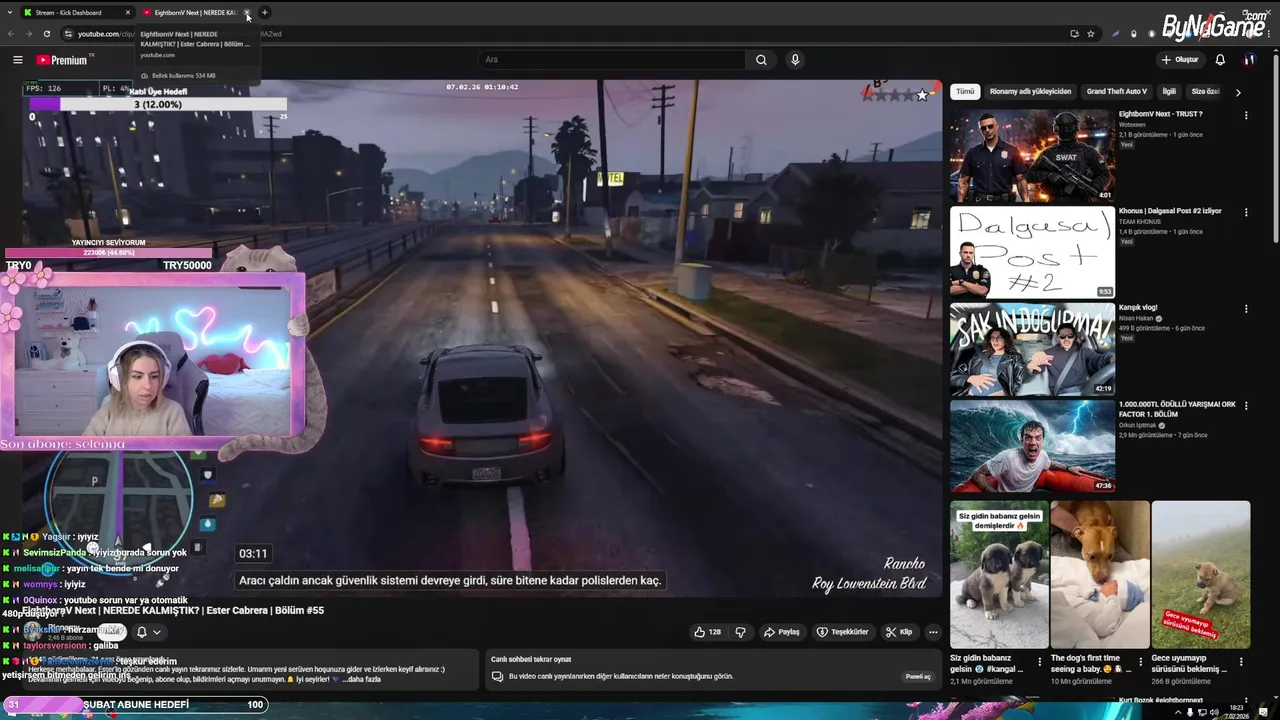1280x720 pixels.
Task: Open the Dalgasal Post #2 video thumbnail
Action: pyautogui.click(x=1032, y=252)
